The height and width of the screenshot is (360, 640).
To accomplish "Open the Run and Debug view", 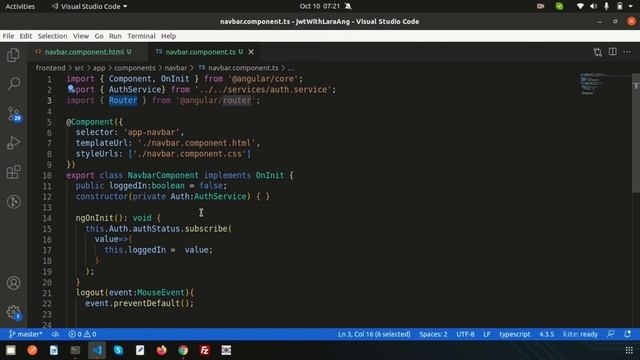I will (13, 143).
